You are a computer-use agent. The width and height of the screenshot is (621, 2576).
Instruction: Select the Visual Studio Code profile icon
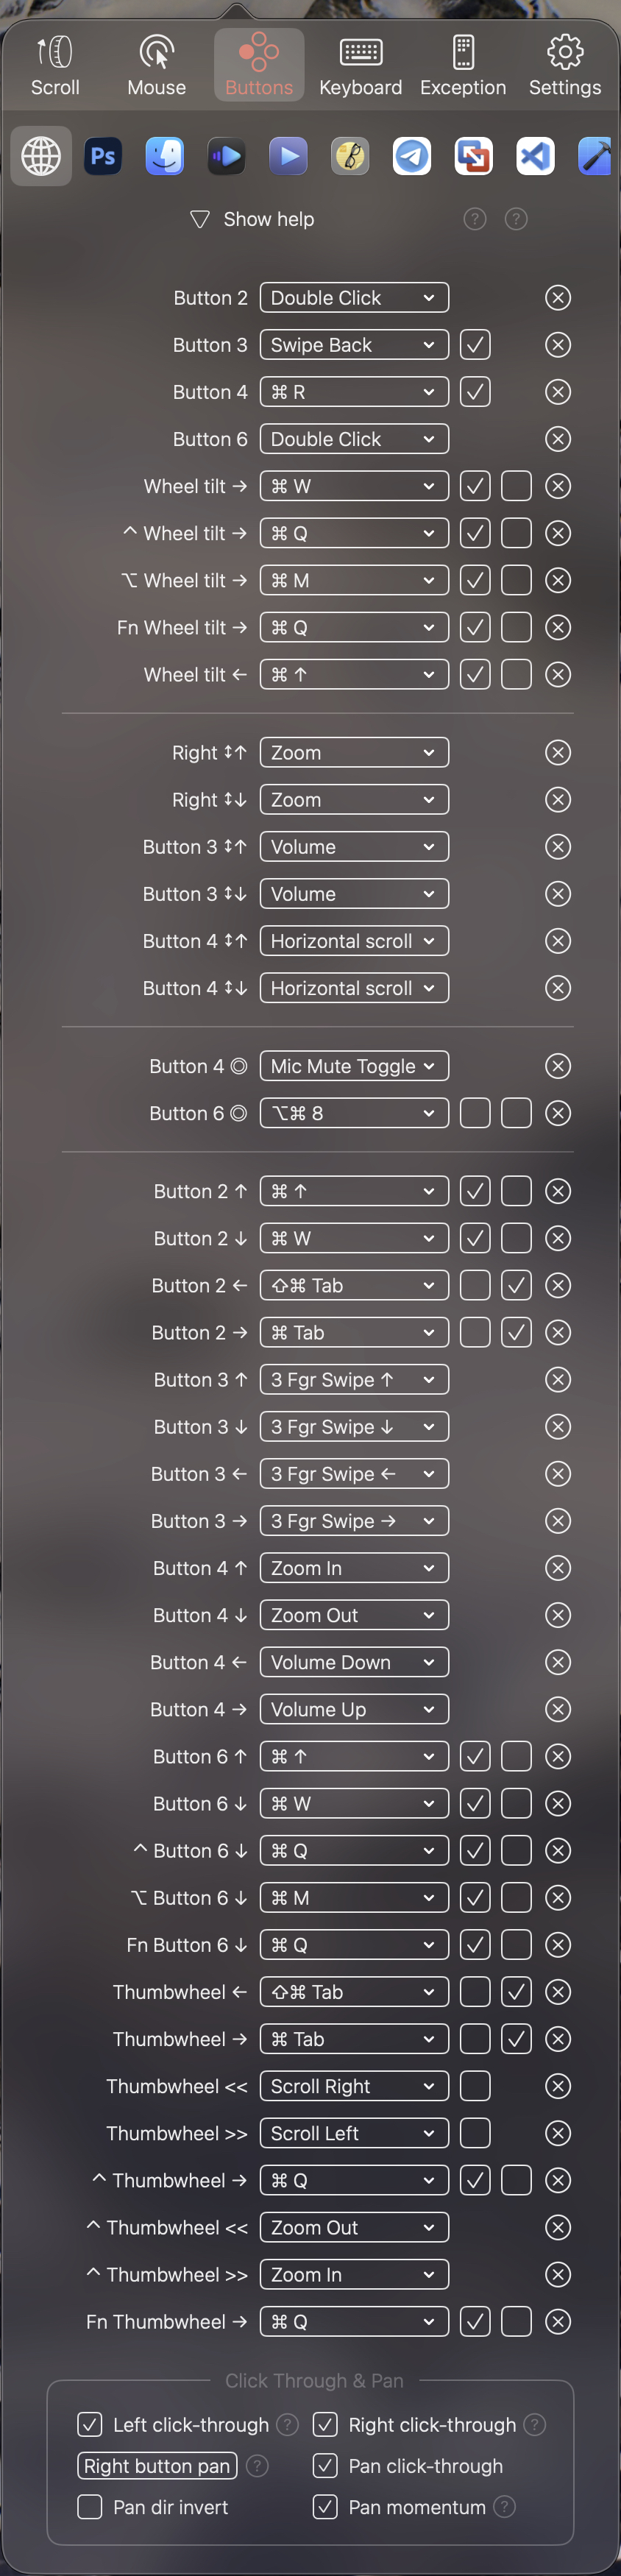click(x=535, y=156)
